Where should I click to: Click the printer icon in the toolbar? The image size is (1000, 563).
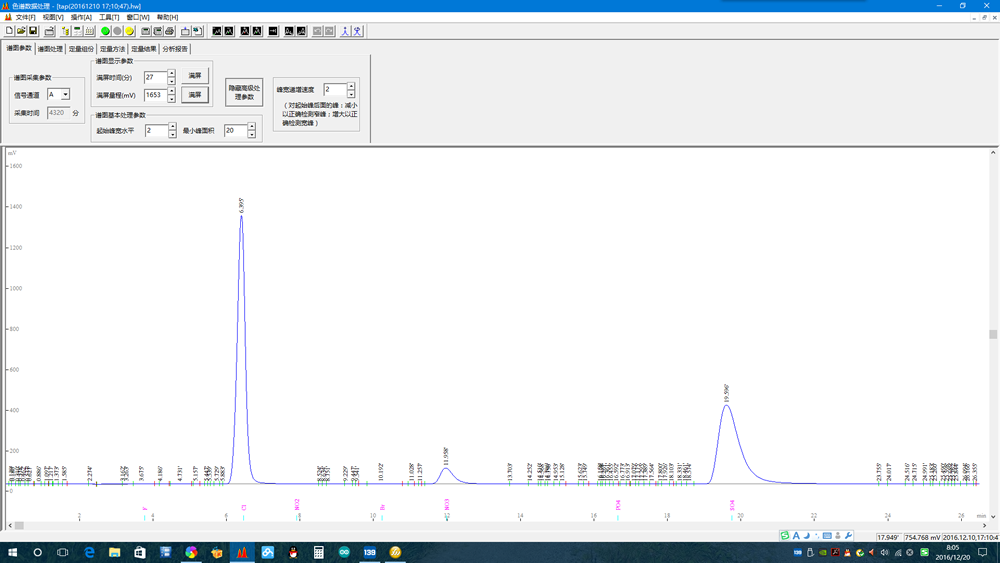tap(169, 31)
